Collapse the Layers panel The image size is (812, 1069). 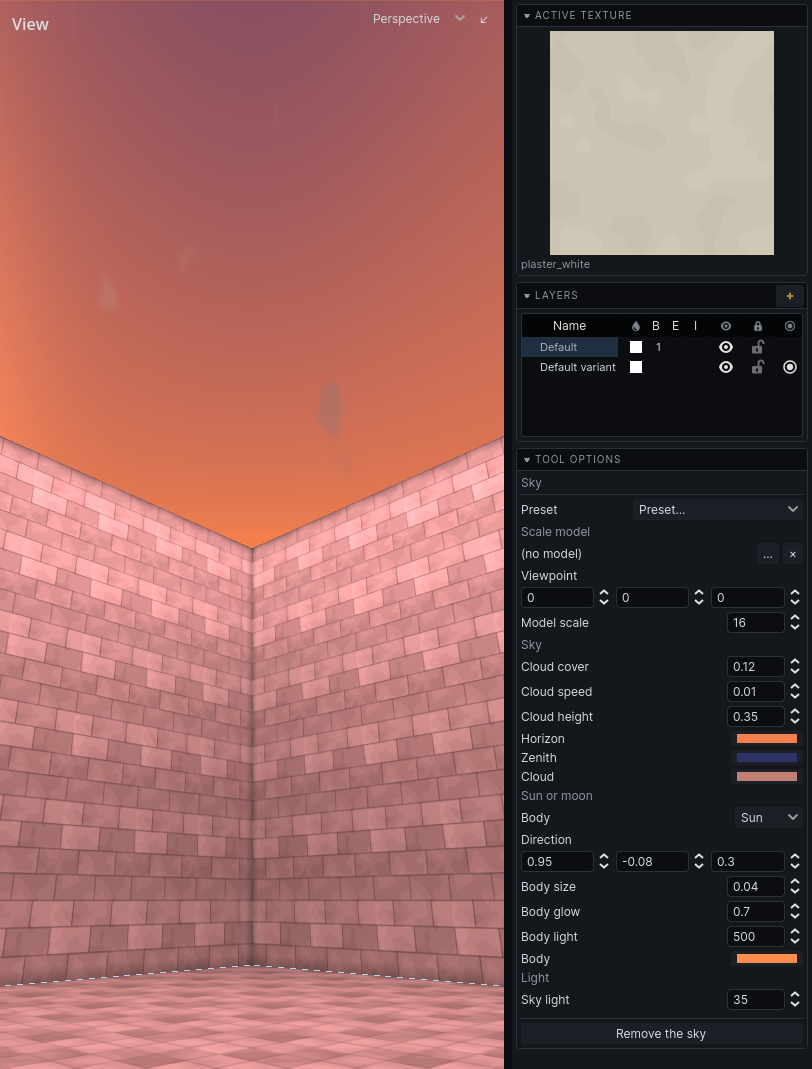point(526,295)
